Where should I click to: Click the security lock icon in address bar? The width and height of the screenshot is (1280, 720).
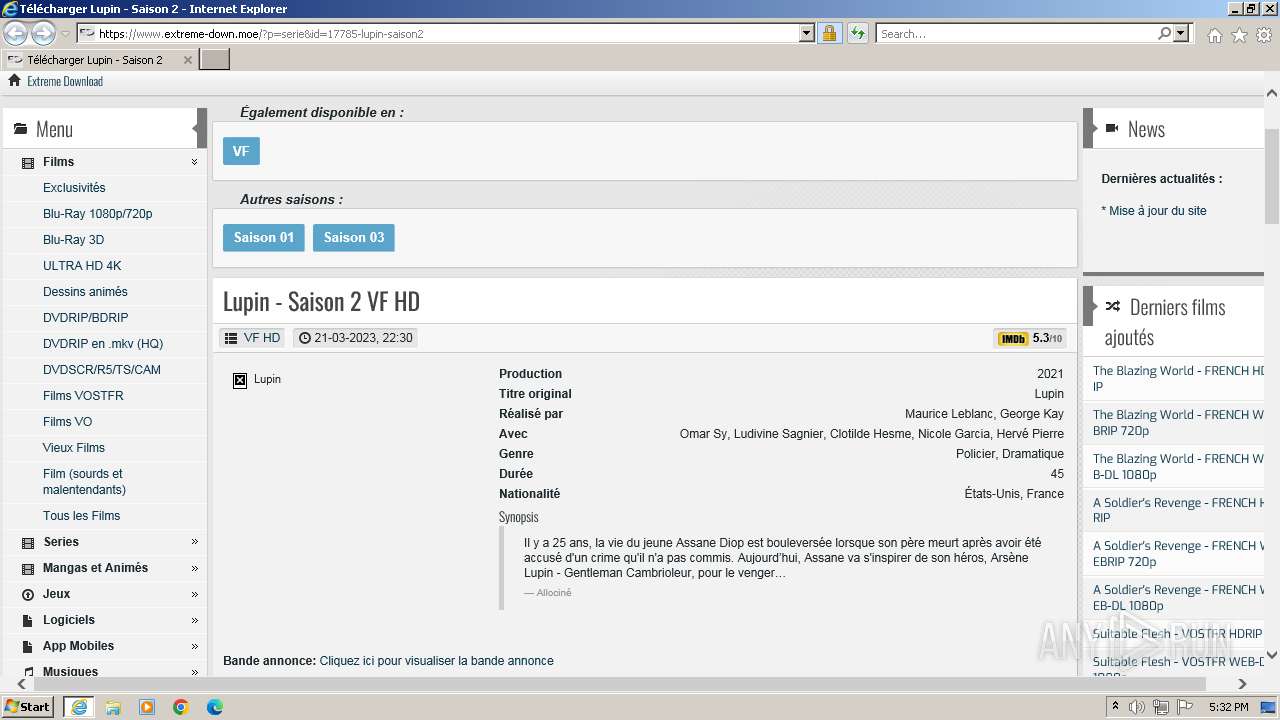point(829,34)
